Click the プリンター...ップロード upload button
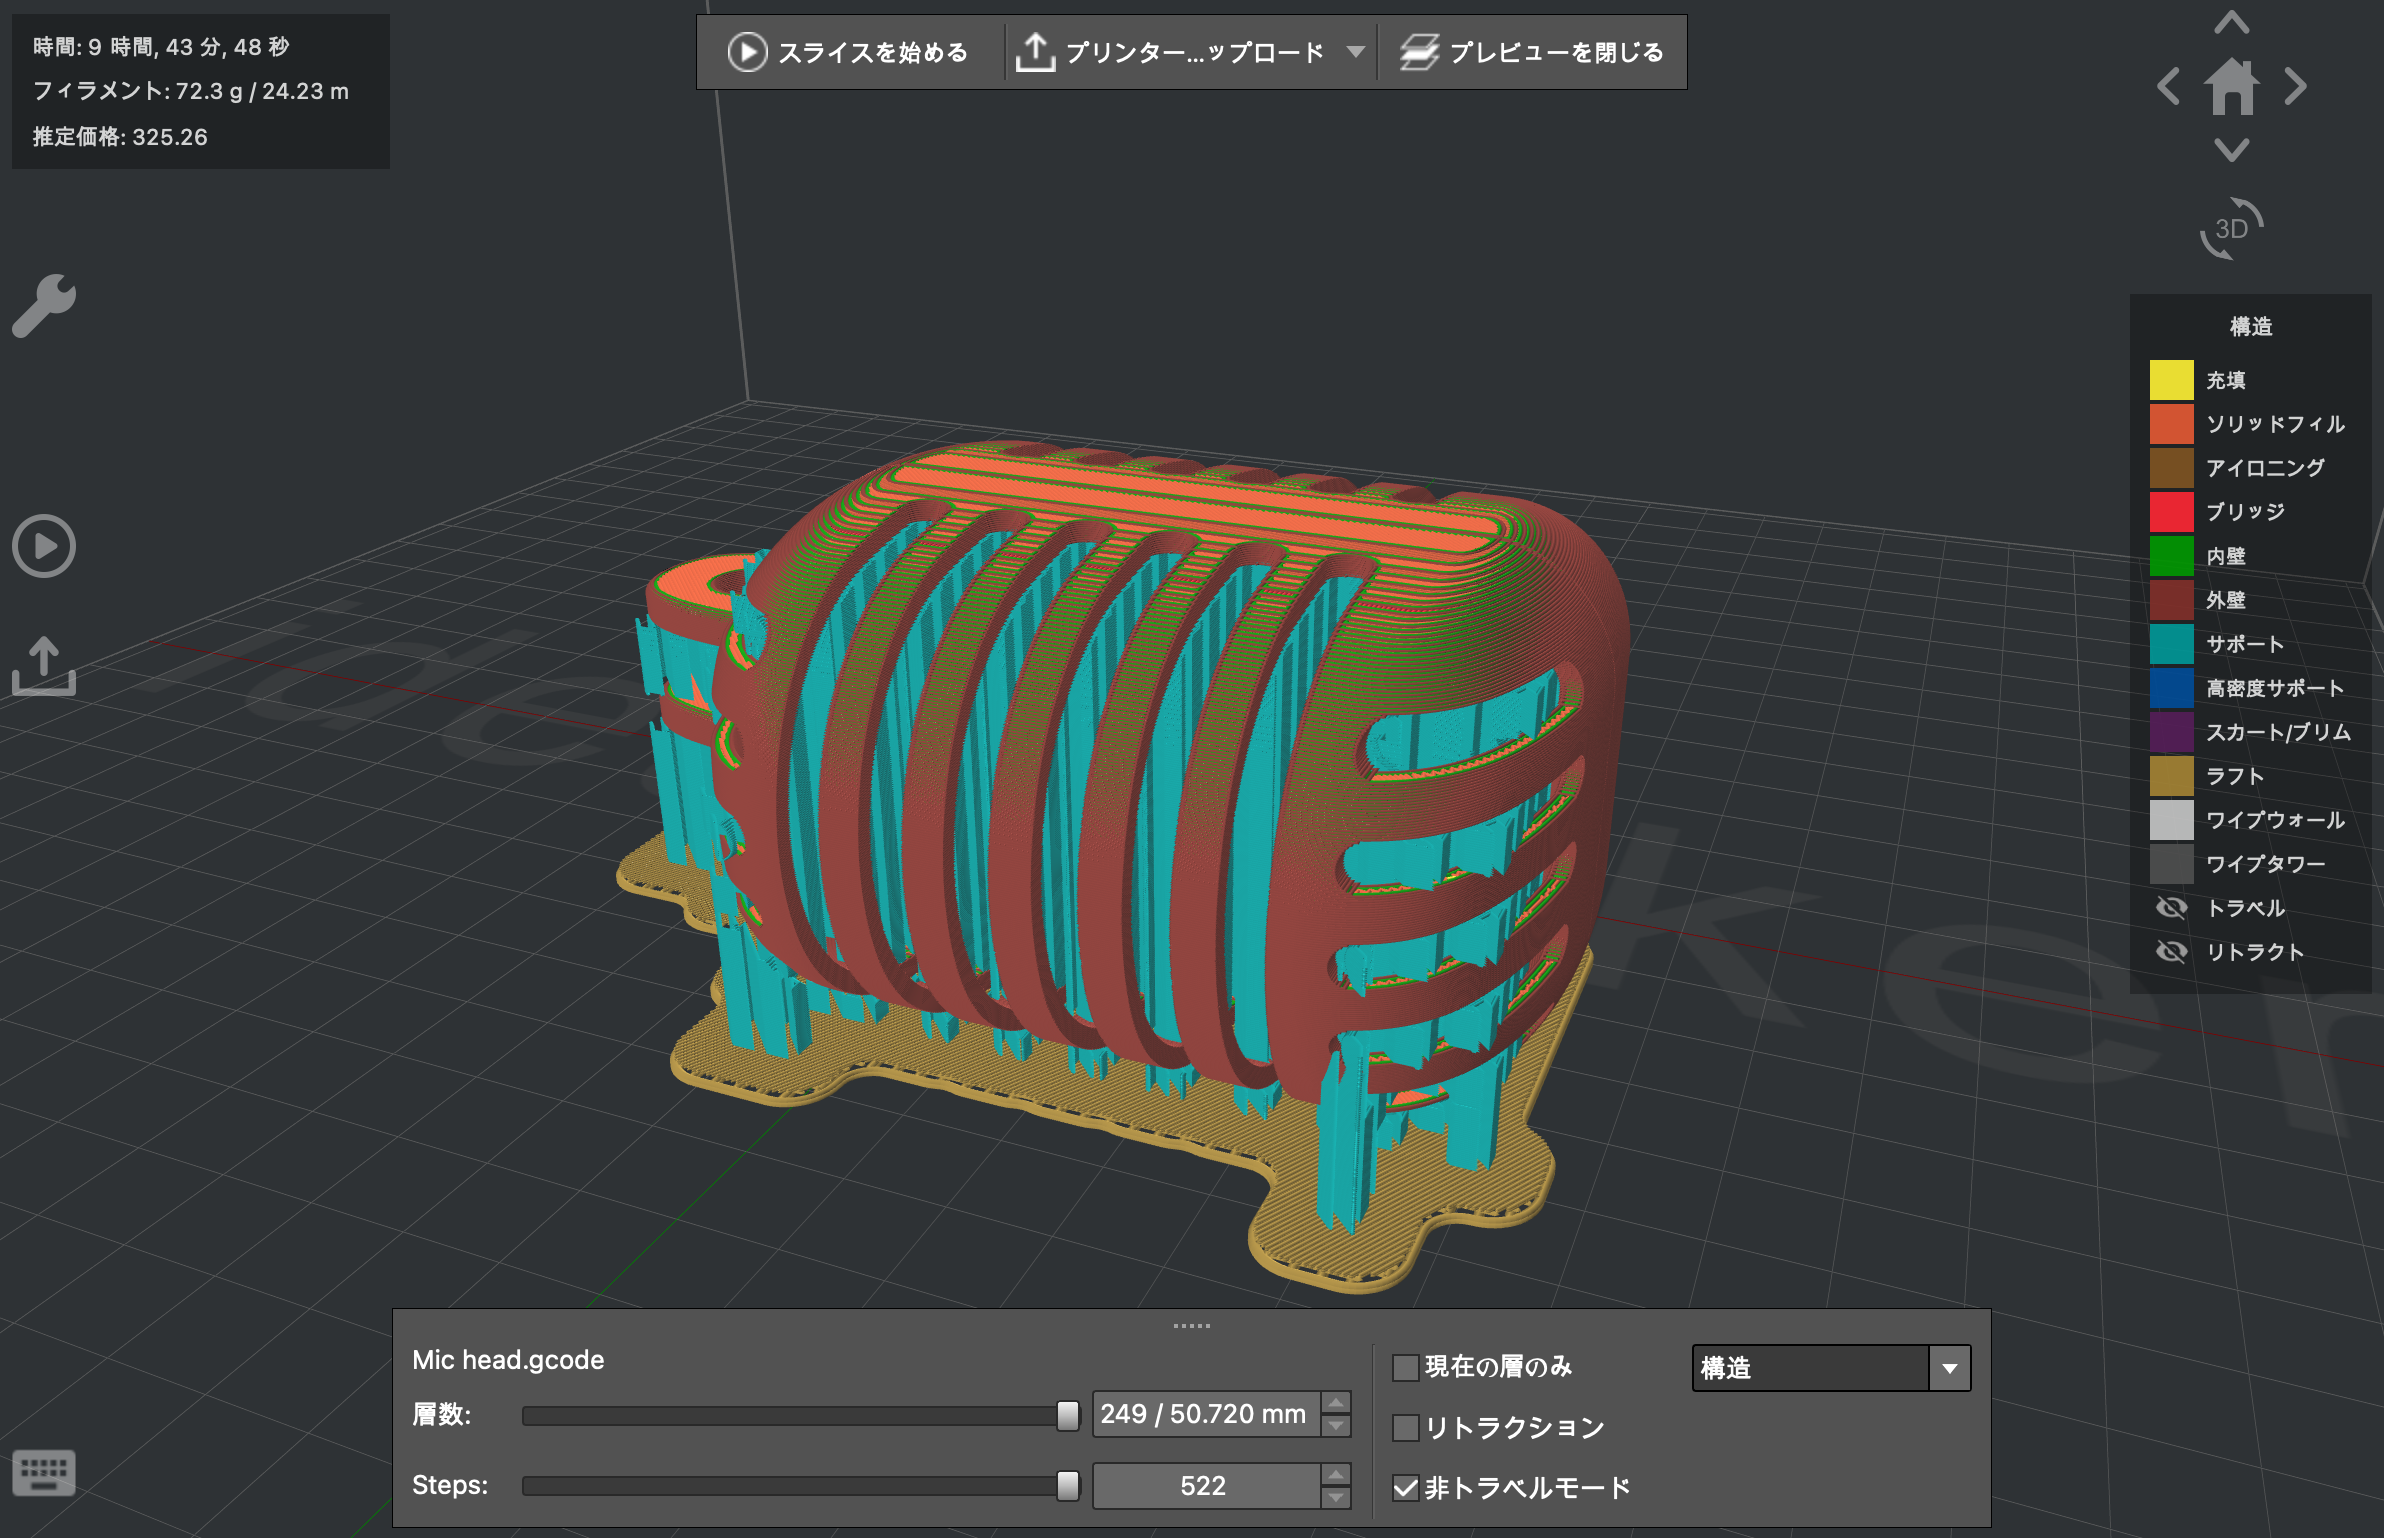Image resolution: width=2384 pixels, height=1538 pixels. pos(1170,52)
